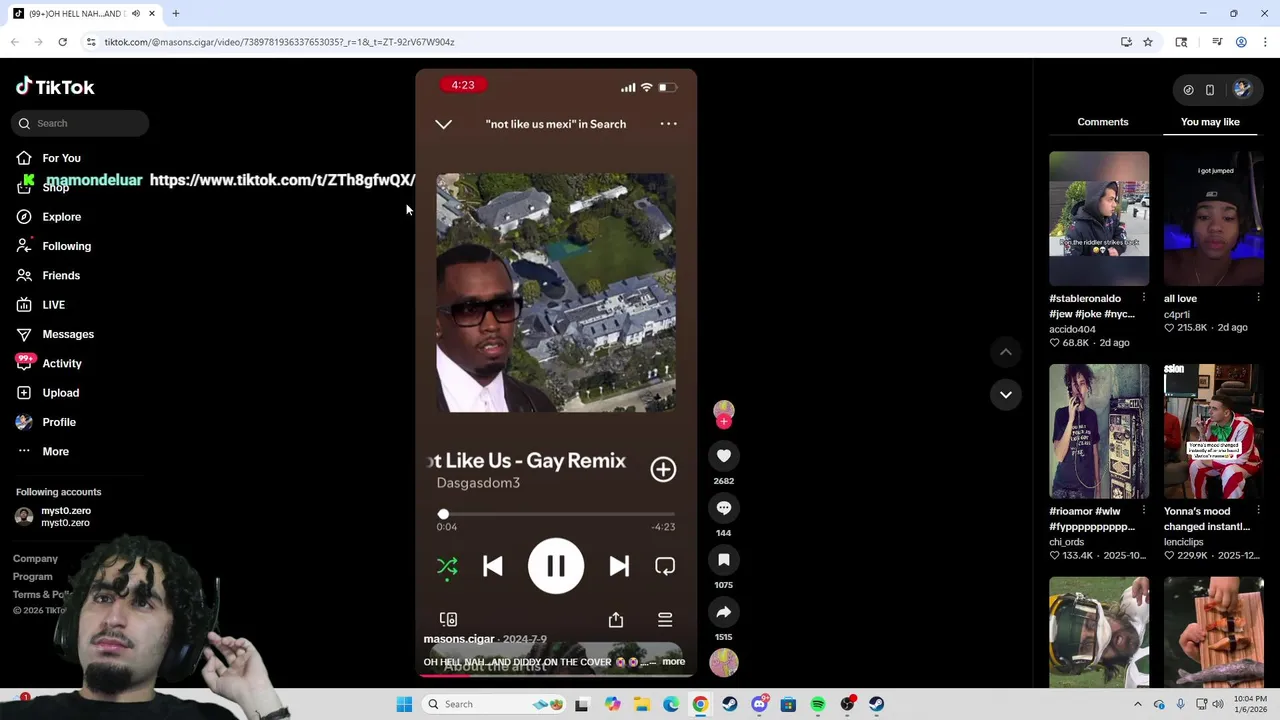Open the profile avatar in the top-right pill
The height and width of the screenshot is (720, 1280).
tap(1242, 90)
